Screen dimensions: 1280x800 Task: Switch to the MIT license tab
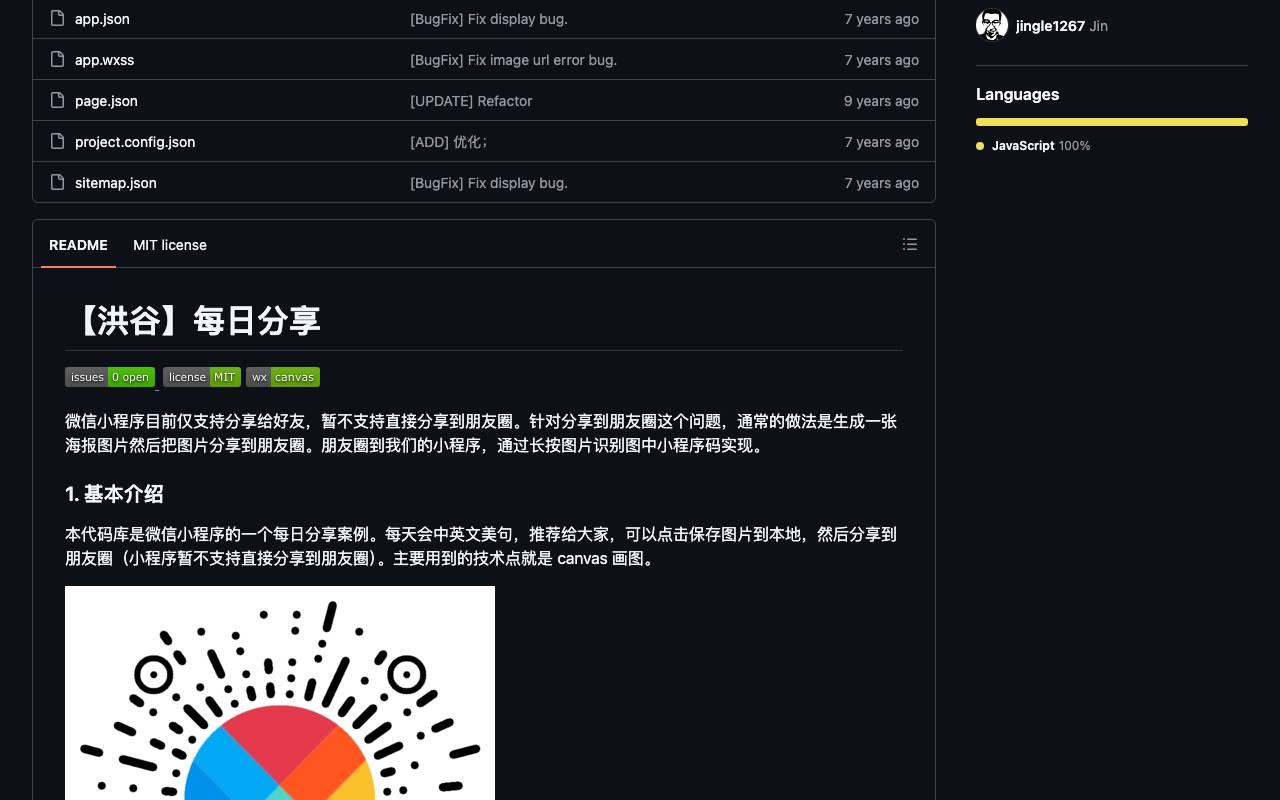(170, 245)
